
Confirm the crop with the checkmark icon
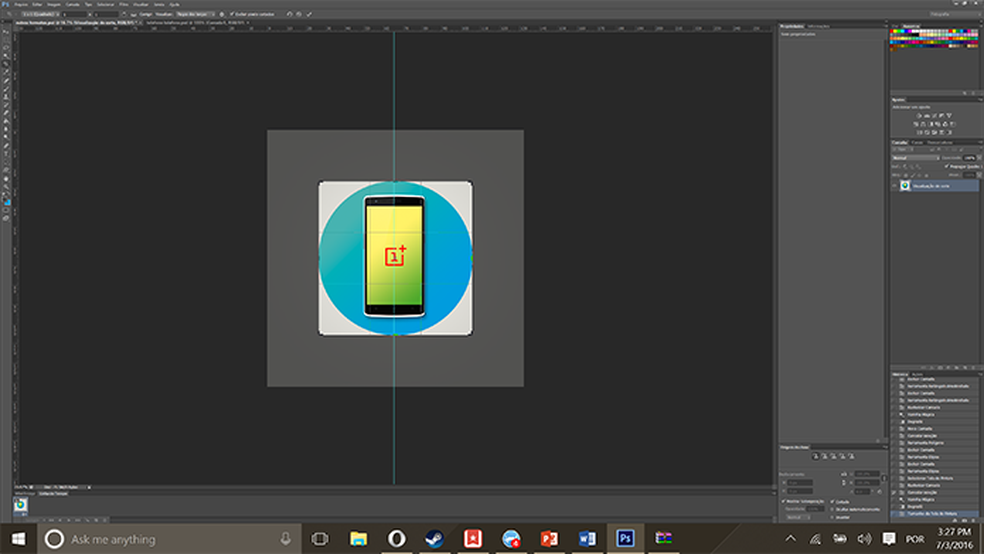click(x=309, y=15)
